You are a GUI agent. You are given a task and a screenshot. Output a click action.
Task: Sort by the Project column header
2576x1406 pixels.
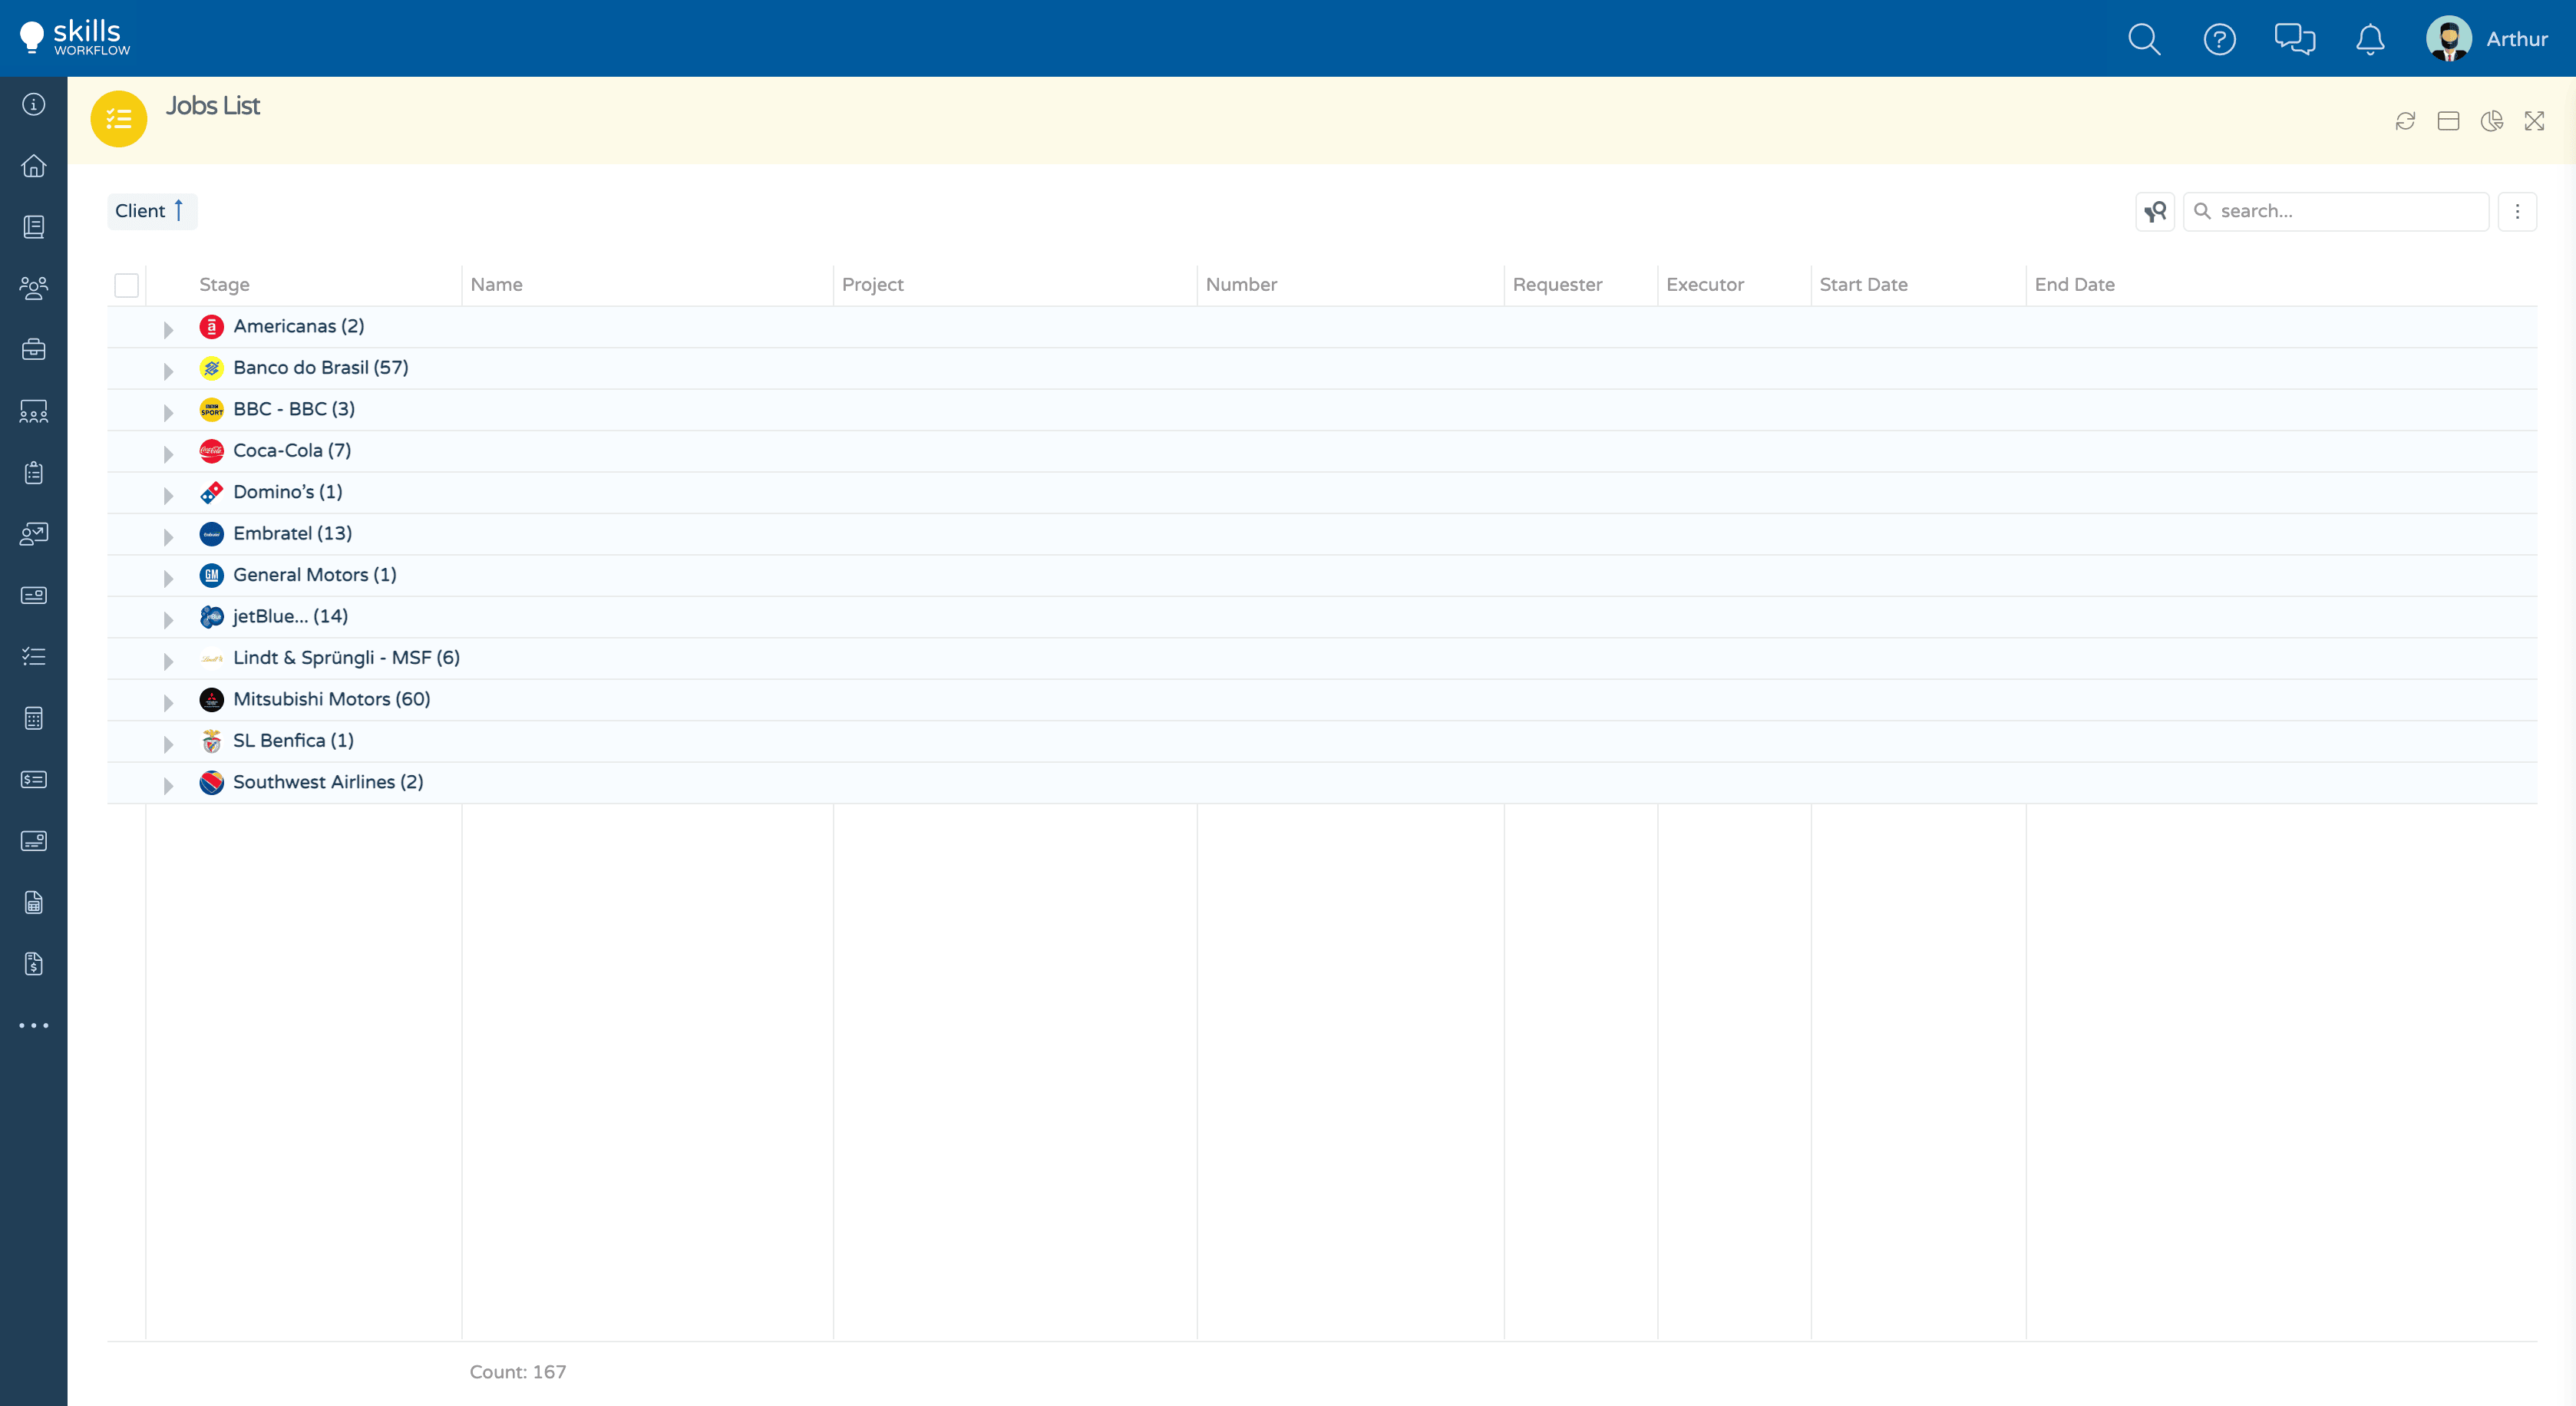(872, 284)
